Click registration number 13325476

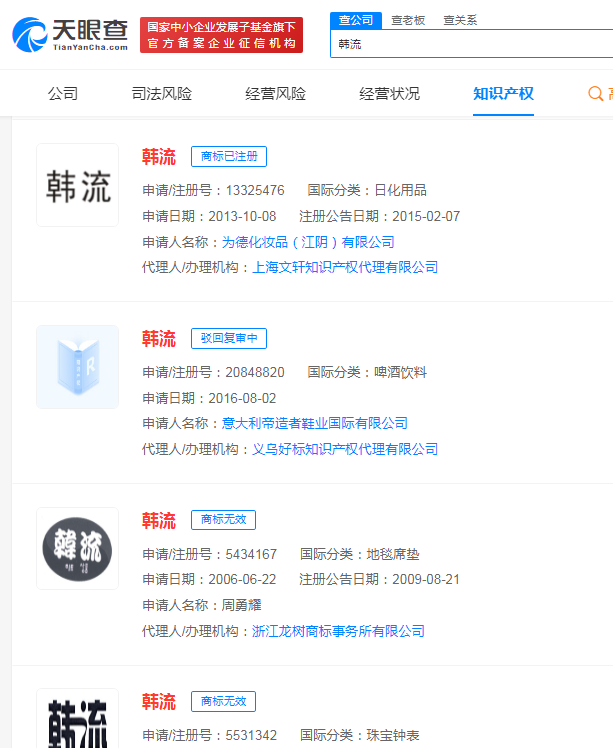coord(255,190)
